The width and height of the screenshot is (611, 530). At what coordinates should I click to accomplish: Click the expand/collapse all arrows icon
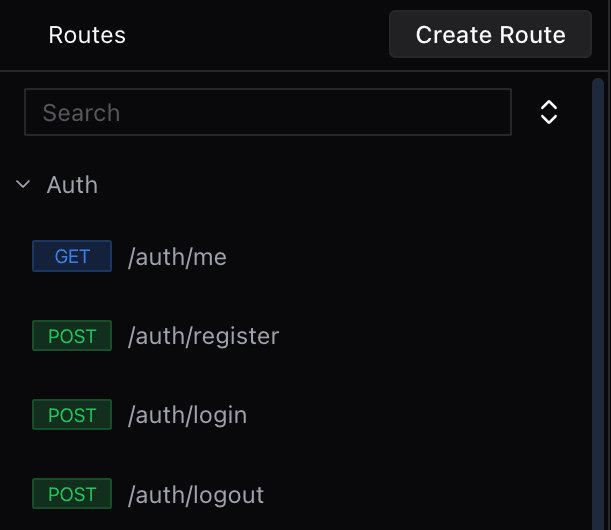(x=548, y=112)
